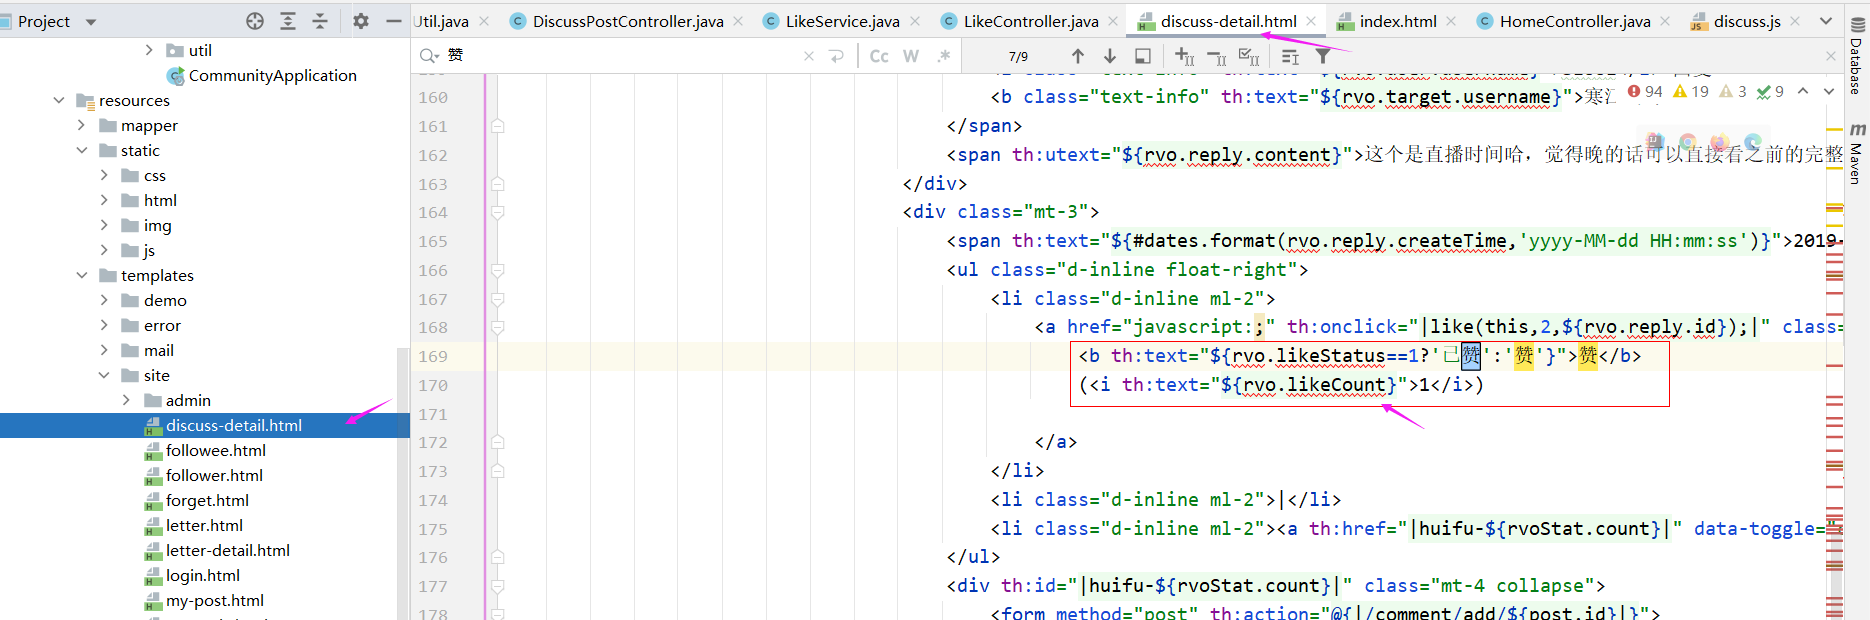Close the index.html tab
The height and width of the screenshot is (620, 1870).
1451,21
